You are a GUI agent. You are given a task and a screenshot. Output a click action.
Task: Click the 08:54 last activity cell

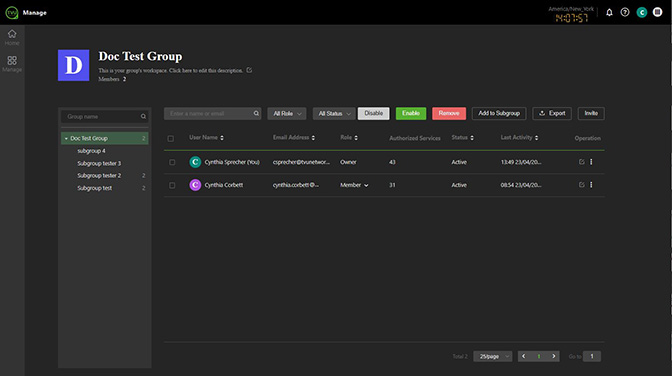click(x=521, y=185)
